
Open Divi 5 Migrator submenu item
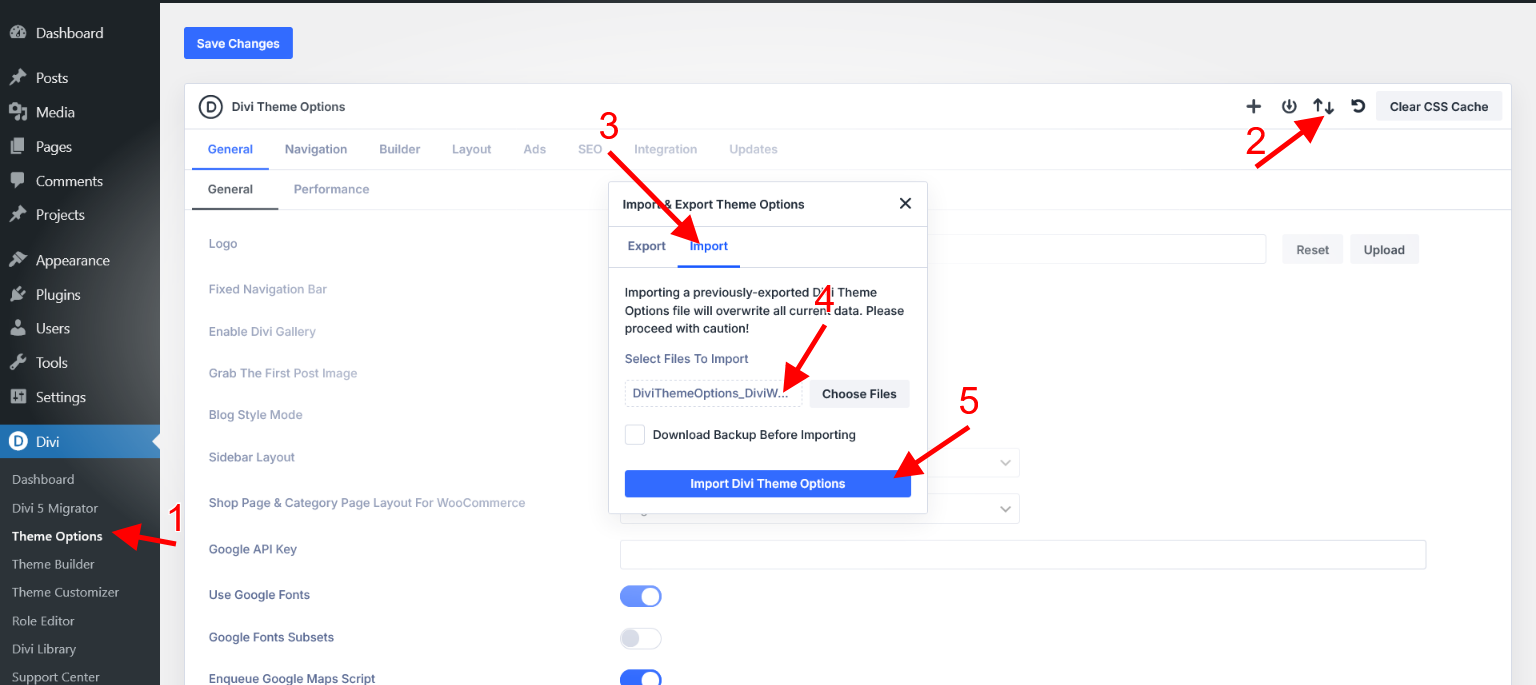pyautogui.click(x=55, y=508)
